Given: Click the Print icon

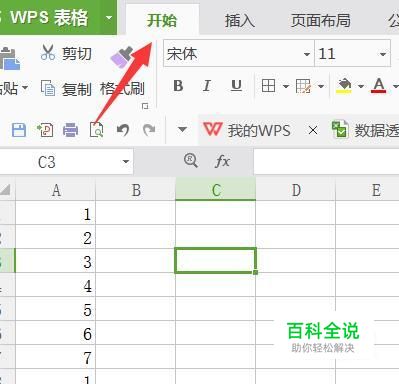Looking at the screenshot, I should (x=71, y=130).
